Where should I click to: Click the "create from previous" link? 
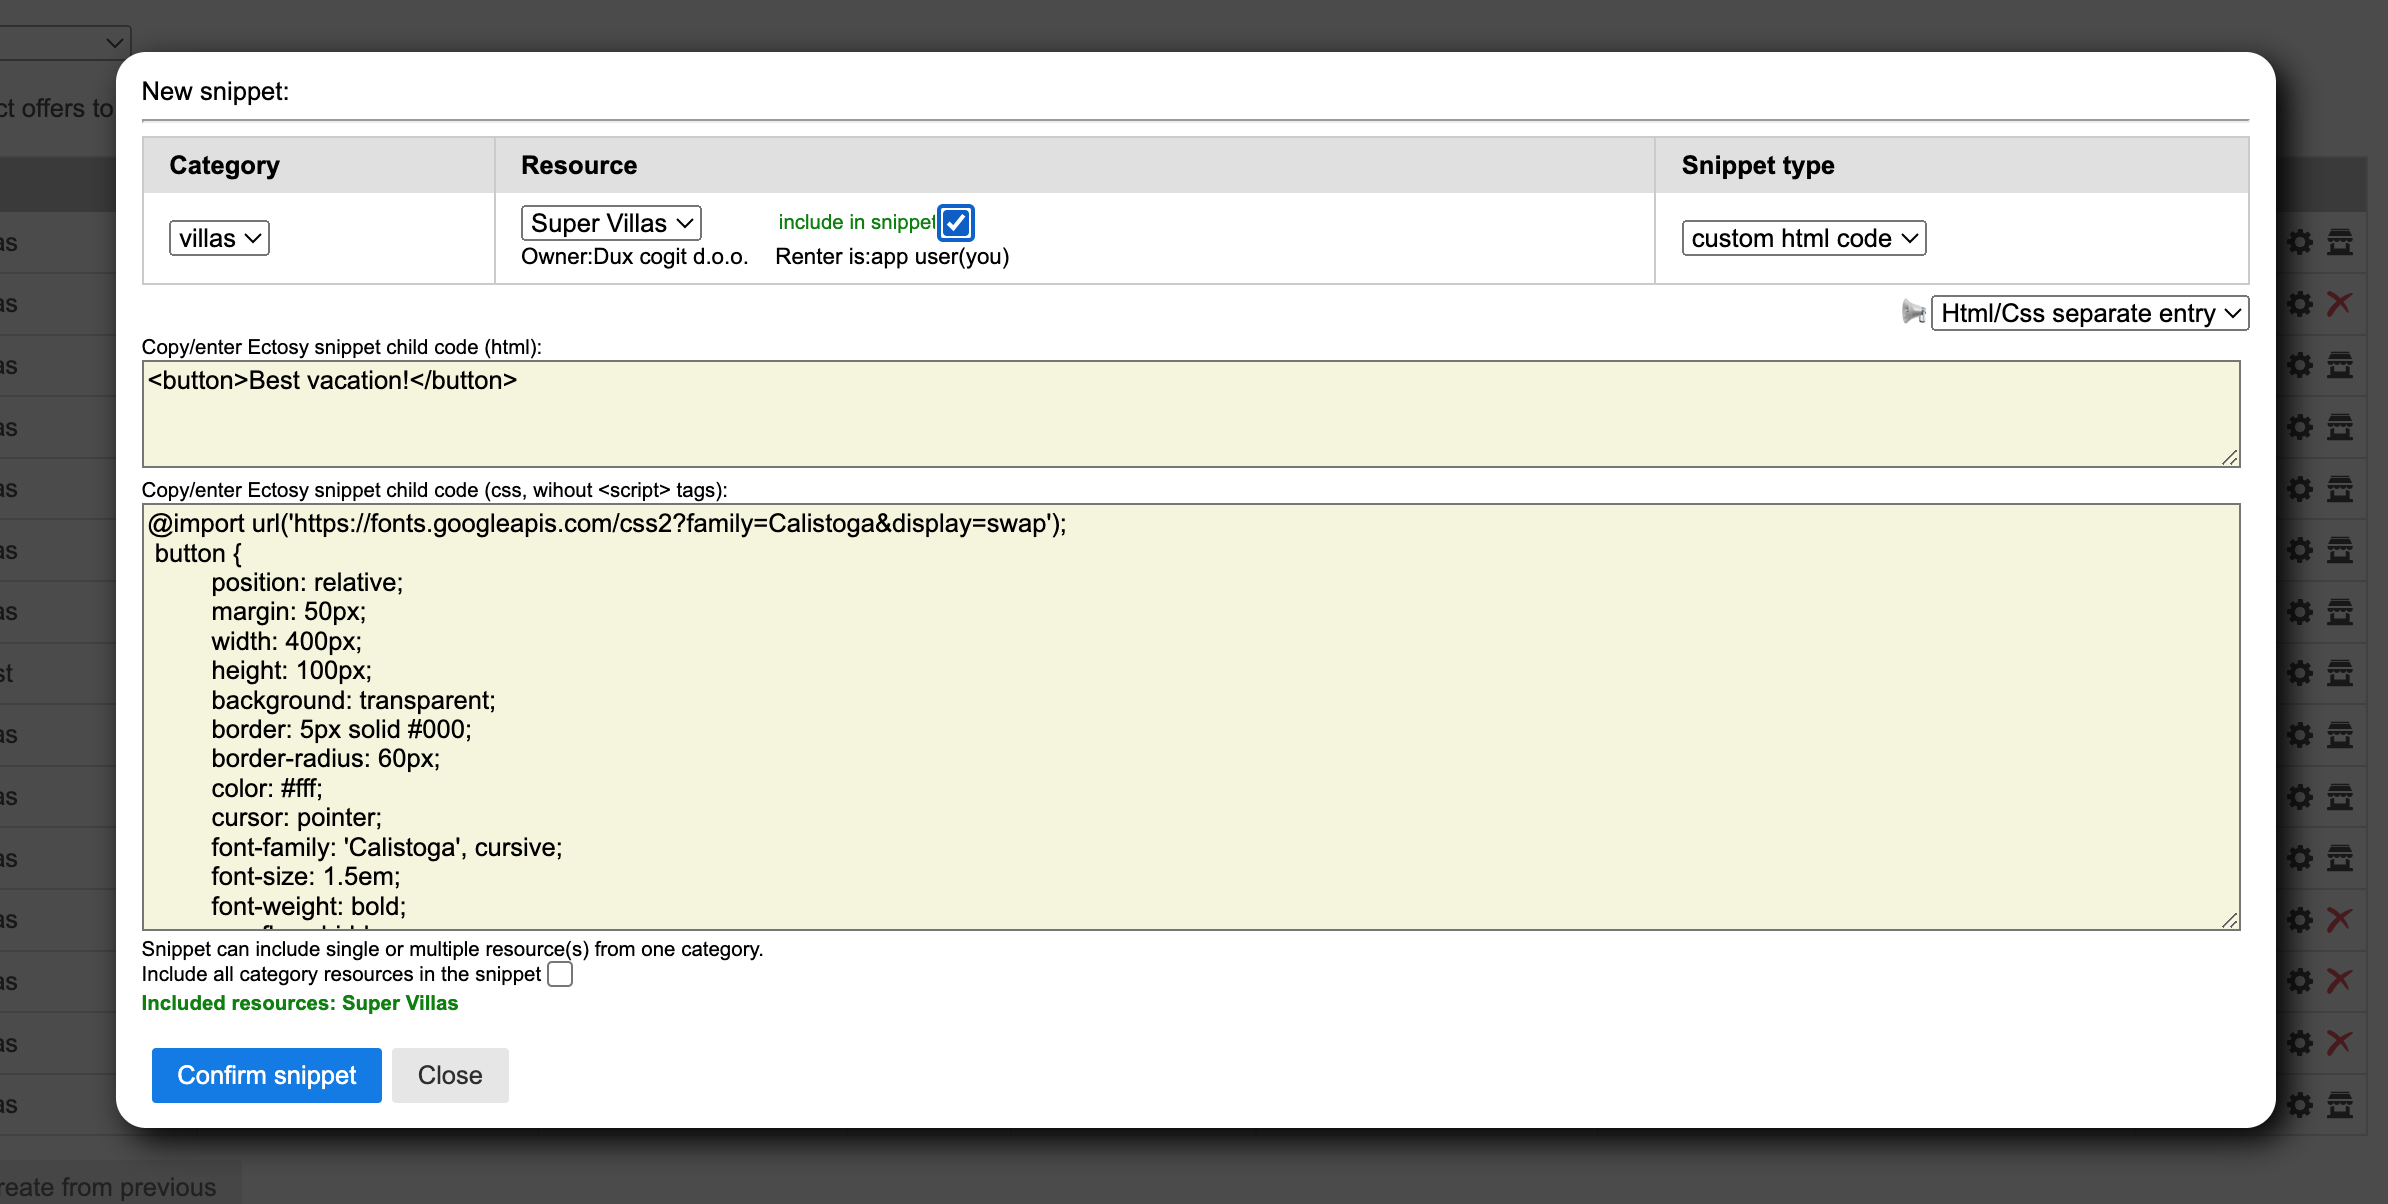coord(108,1187)
